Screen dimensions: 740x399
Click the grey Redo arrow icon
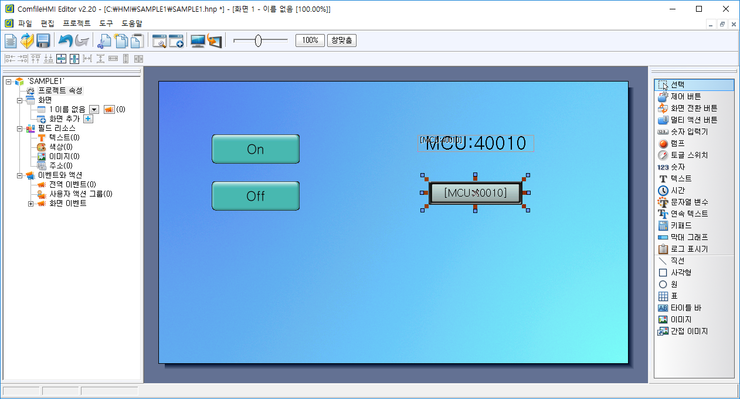coord(82,41)
